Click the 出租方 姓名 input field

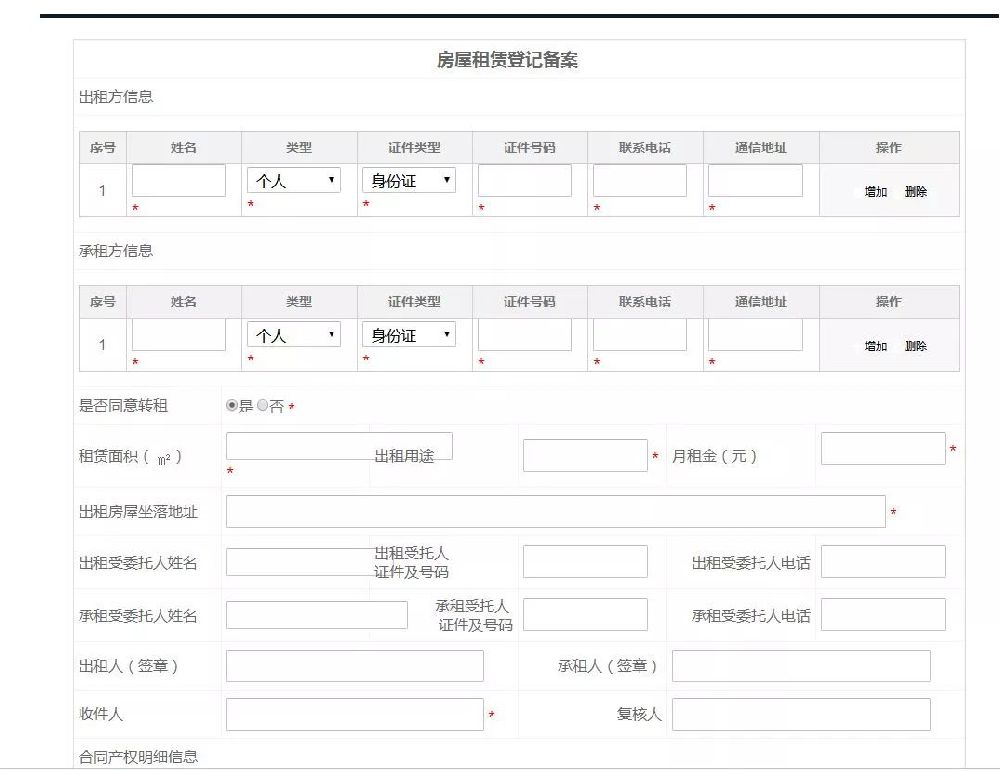tap(178, 180)
